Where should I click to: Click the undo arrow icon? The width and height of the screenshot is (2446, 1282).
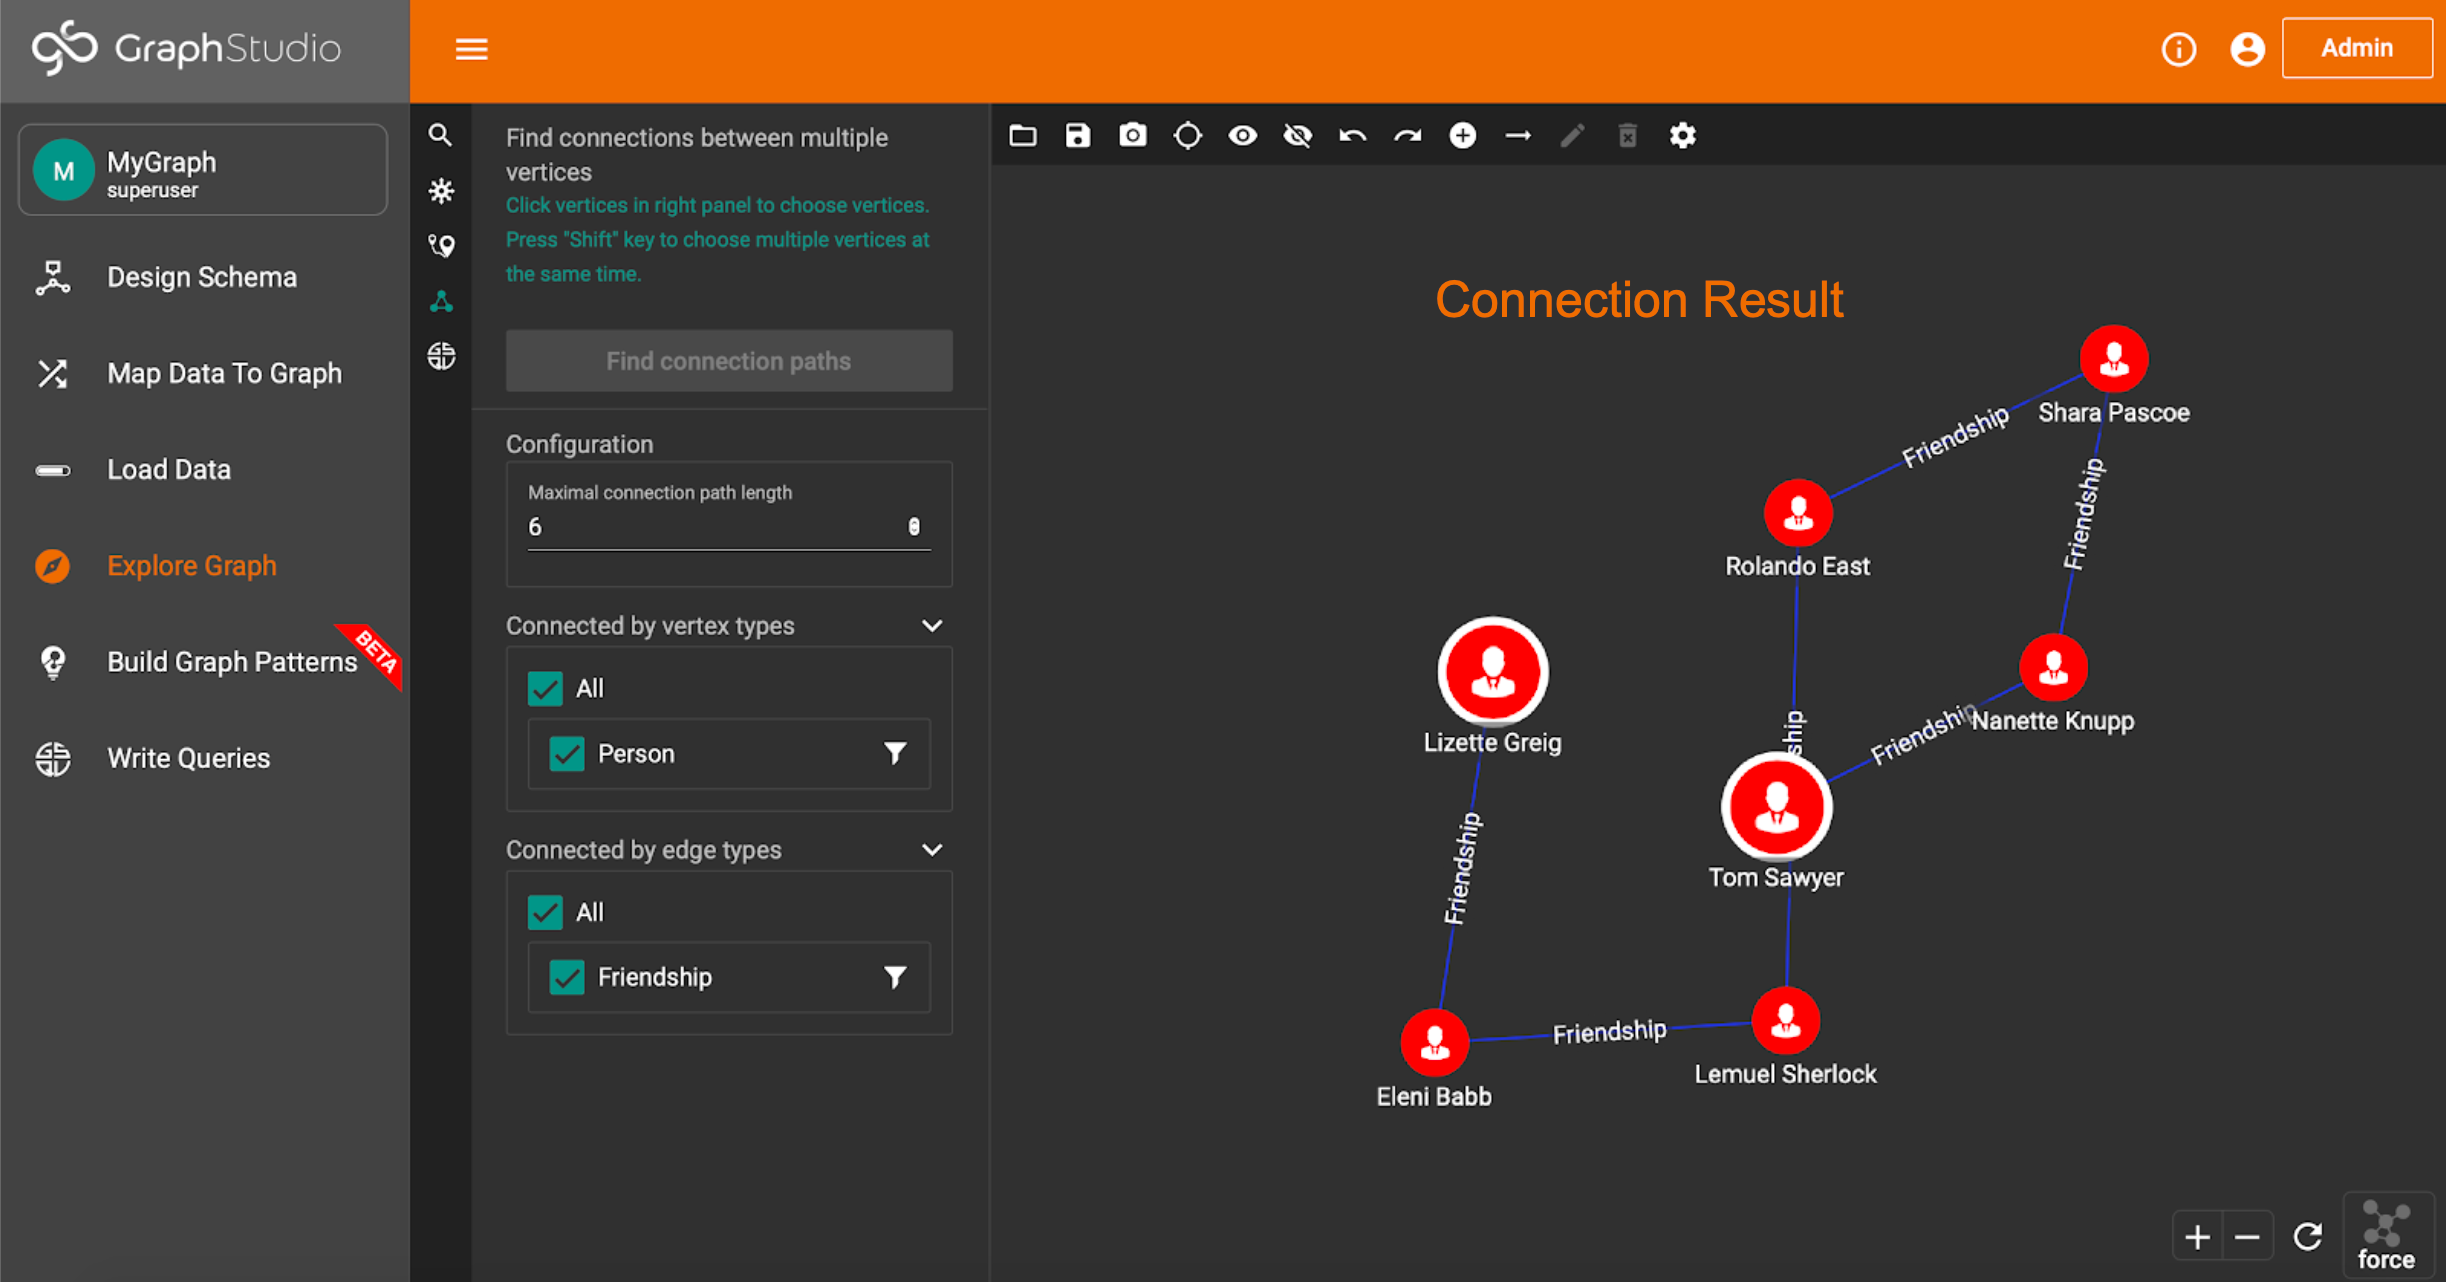pos(1352,135)
